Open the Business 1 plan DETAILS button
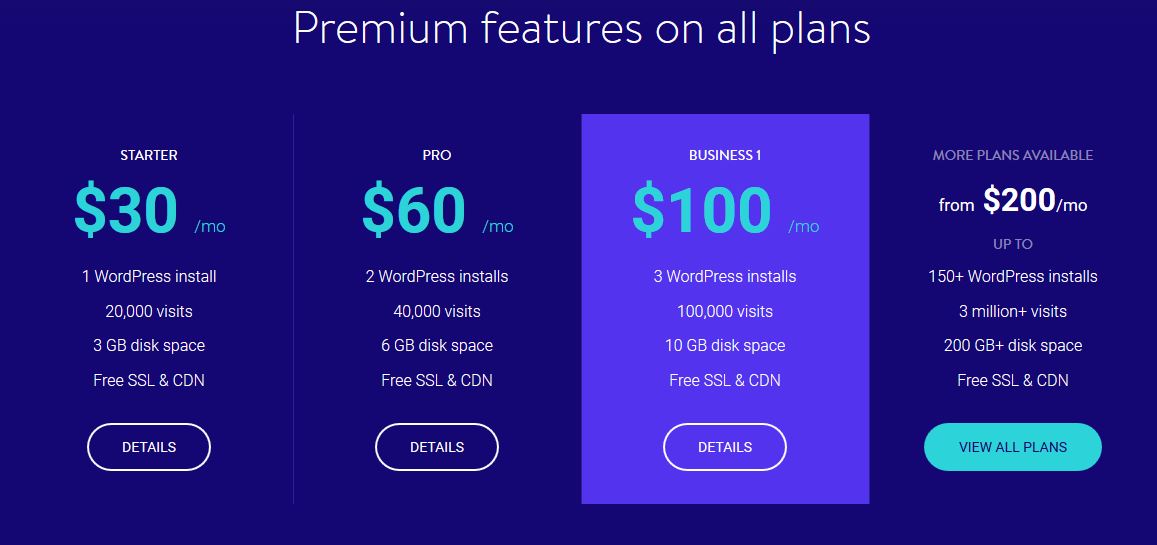The image size is (1157, 545). click(x=725, y=447)
